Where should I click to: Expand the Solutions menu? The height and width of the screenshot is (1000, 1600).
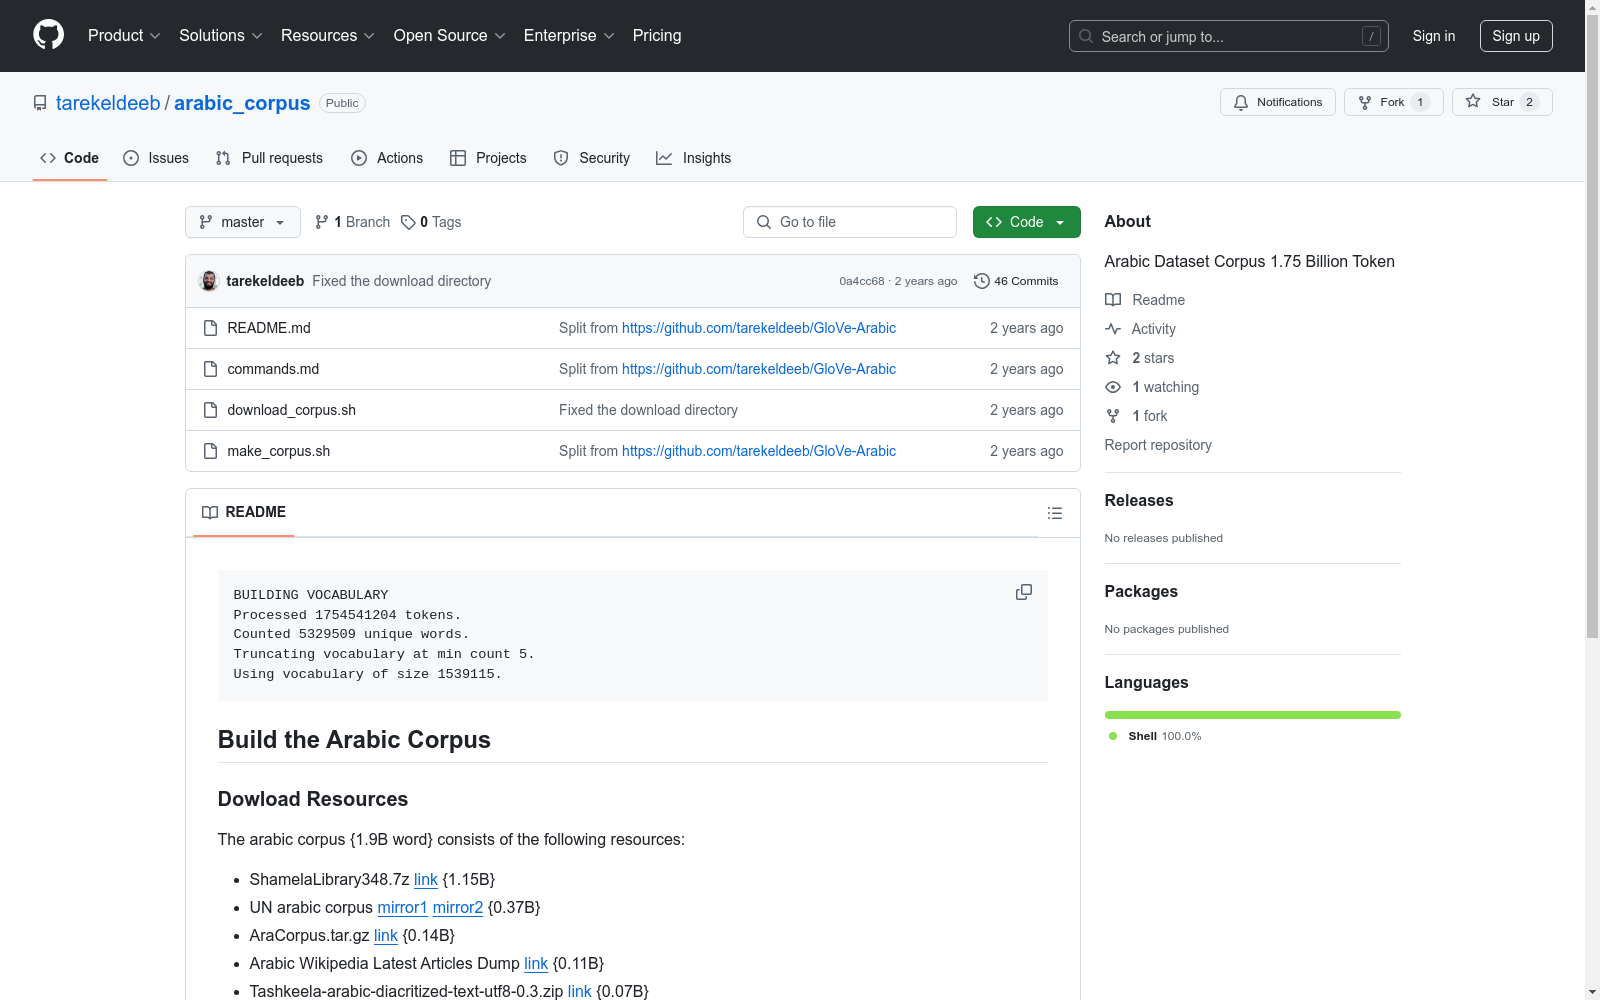click(x=221, y=35)
